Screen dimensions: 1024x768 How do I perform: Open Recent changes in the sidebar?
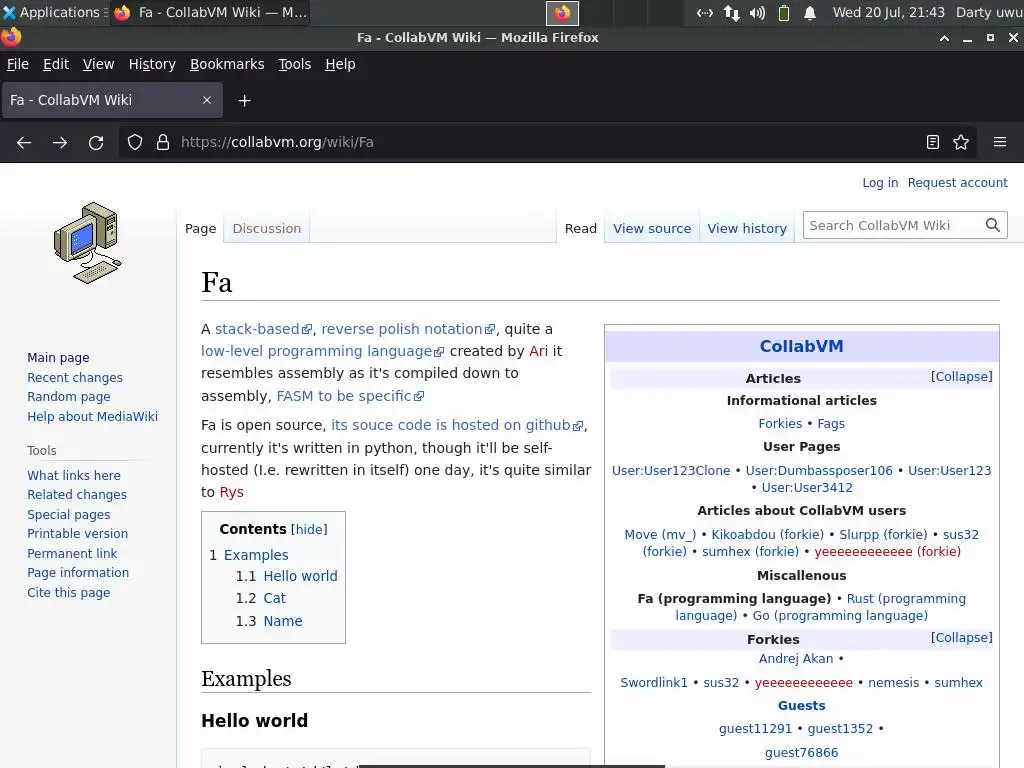click(x=75, y=377)
